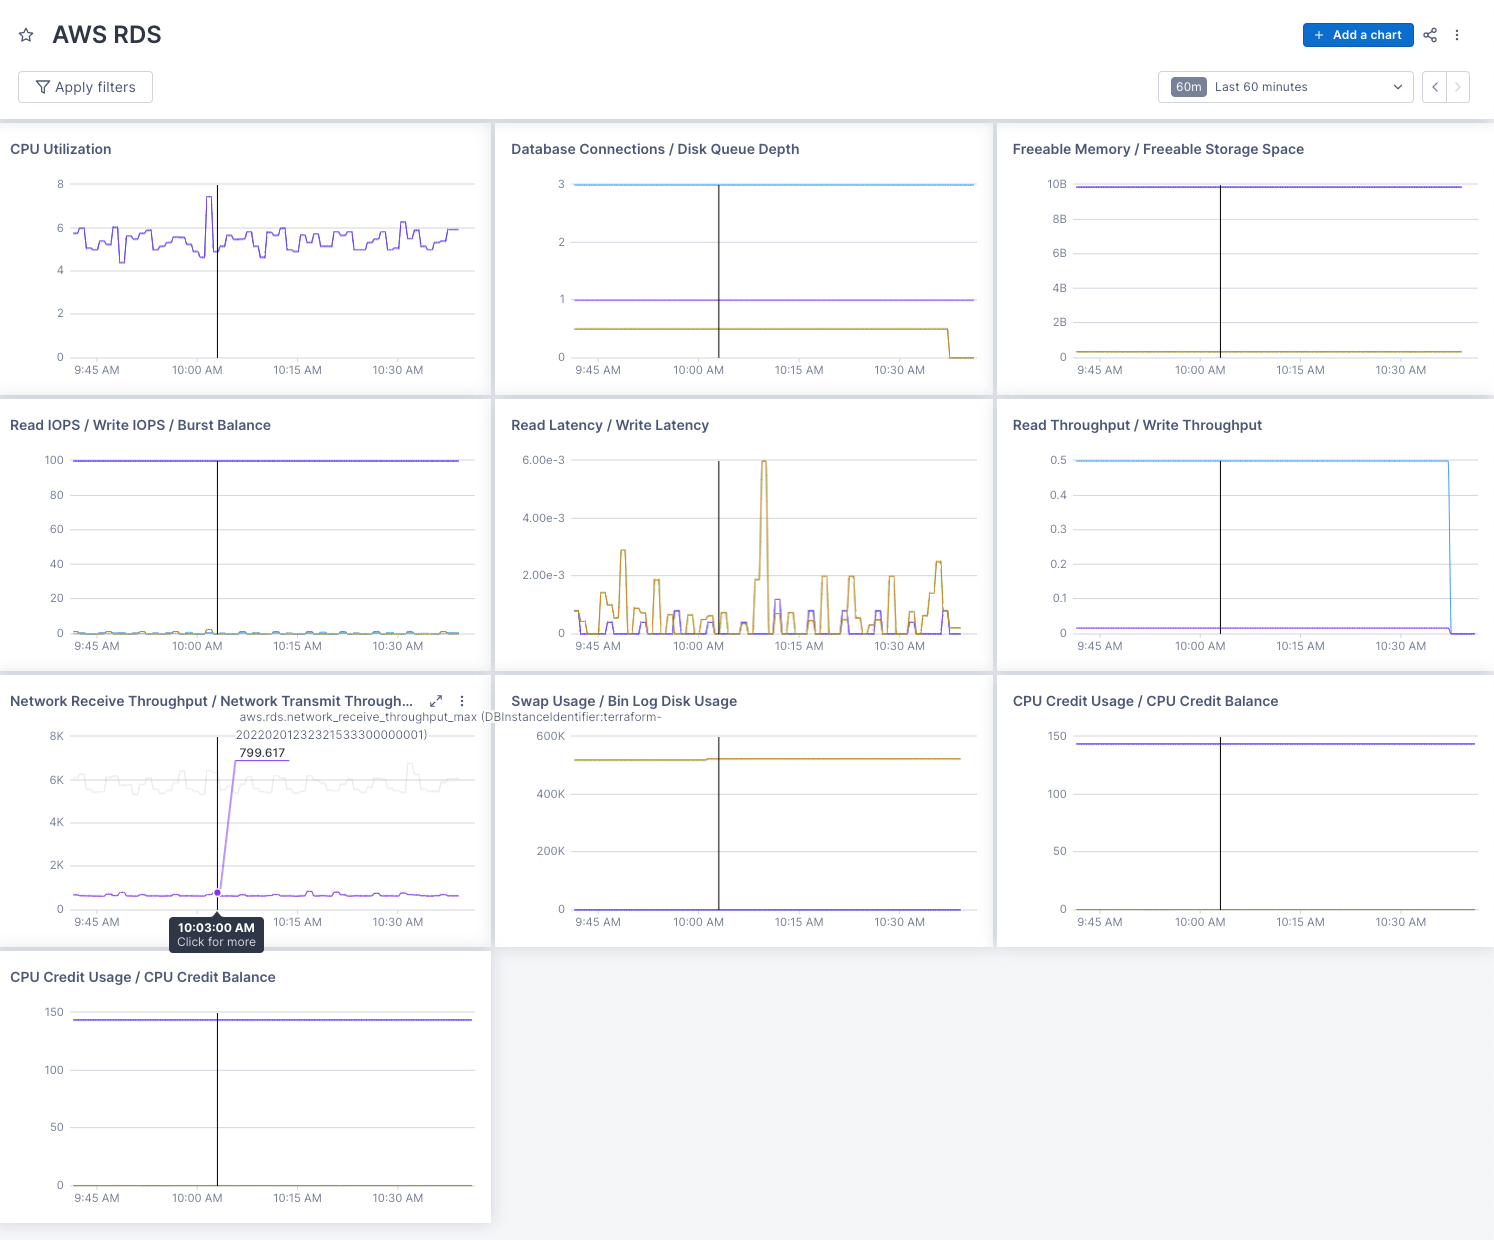Click the CPU Utilization chart title
The height and width of the screenshot is (1240, 1494).
(60, 149)
